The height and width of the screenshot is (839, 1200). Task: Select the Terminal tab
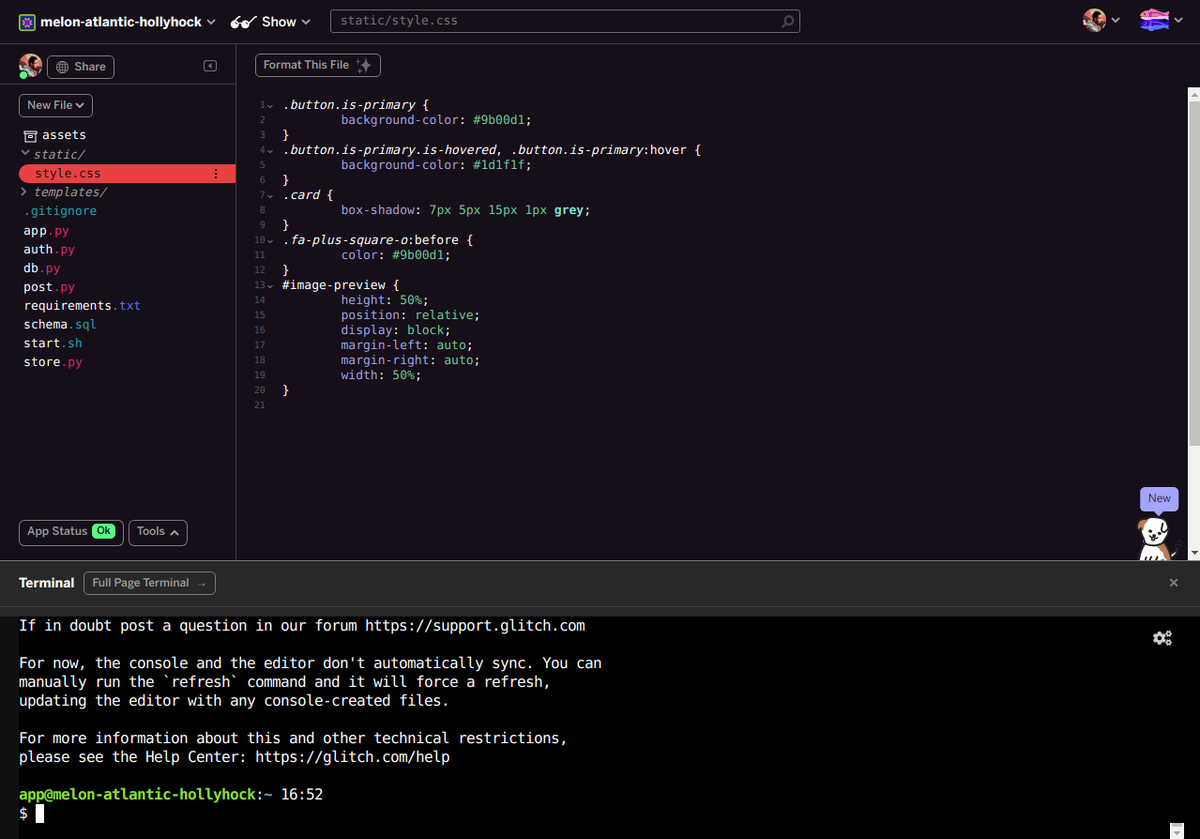[46, 582]
